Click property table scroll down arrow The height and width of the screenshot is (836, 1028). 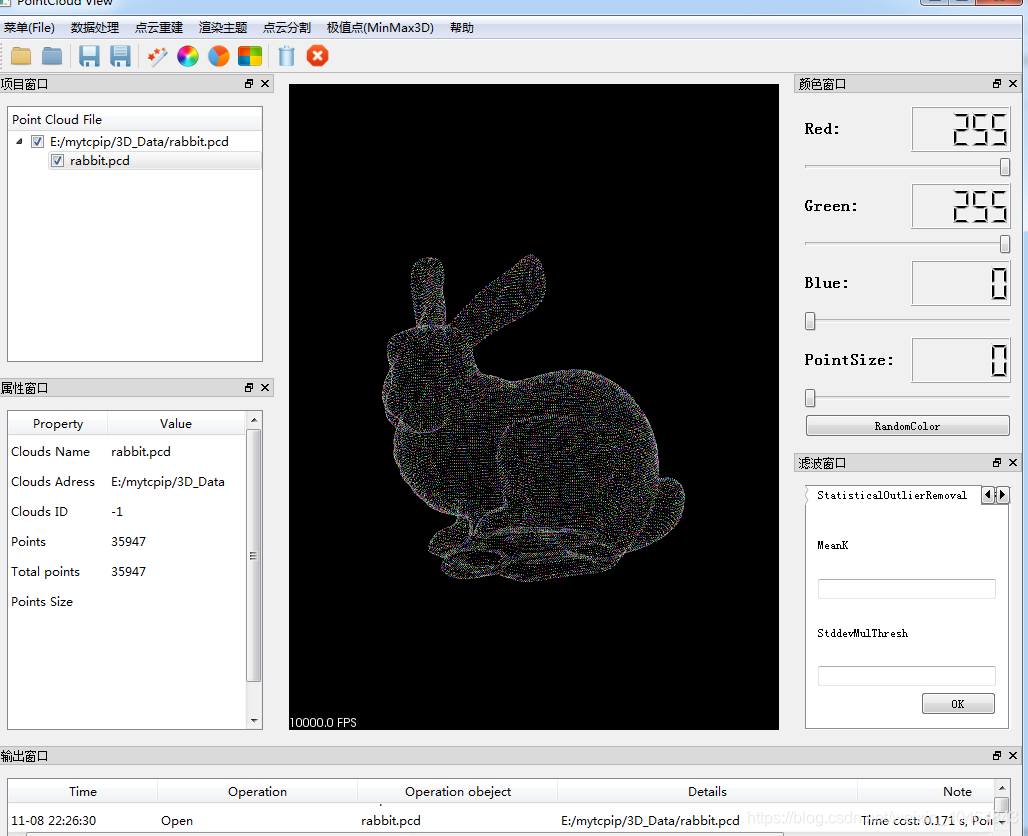tap(254, 721)
